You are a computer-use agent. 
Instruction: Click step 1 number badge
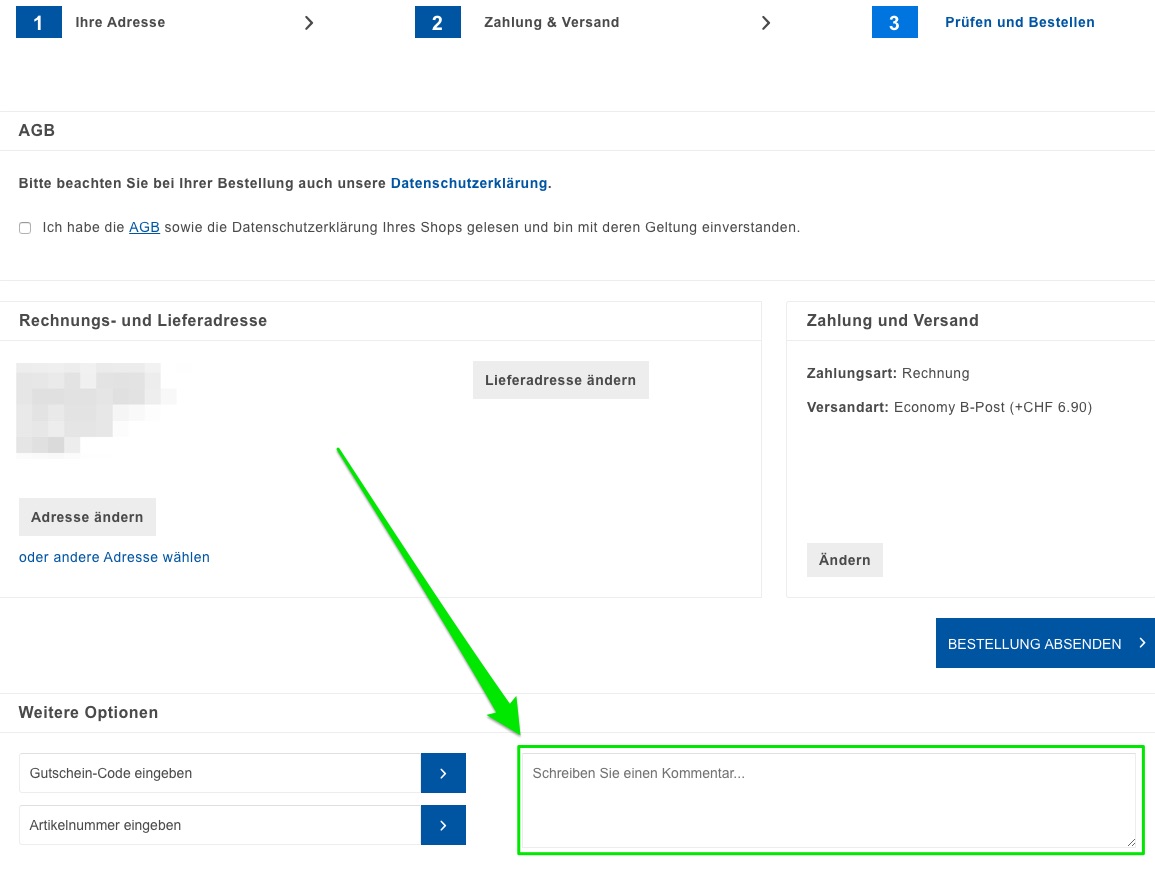pyautogui.click(x=39, y=22)
